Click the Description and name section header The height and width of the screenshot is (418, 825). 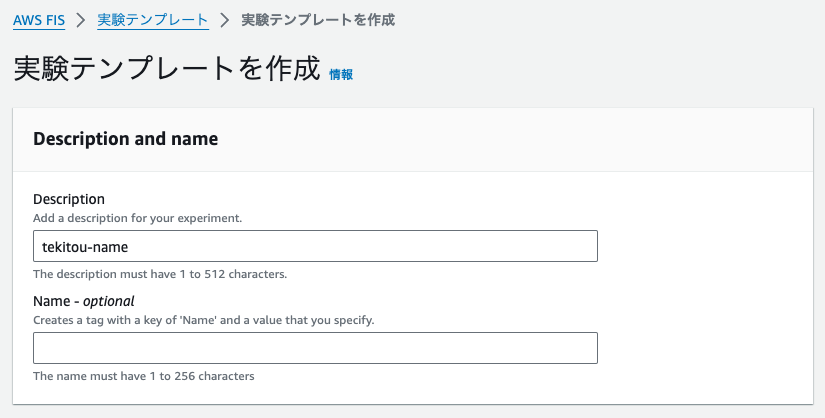coord(125,139)
